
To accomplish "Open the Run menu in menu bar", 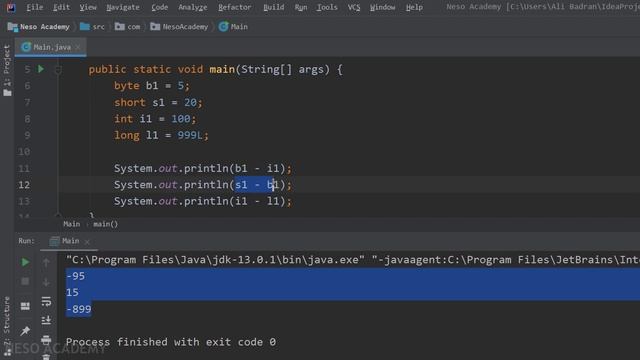I will (x=301, y=7).
